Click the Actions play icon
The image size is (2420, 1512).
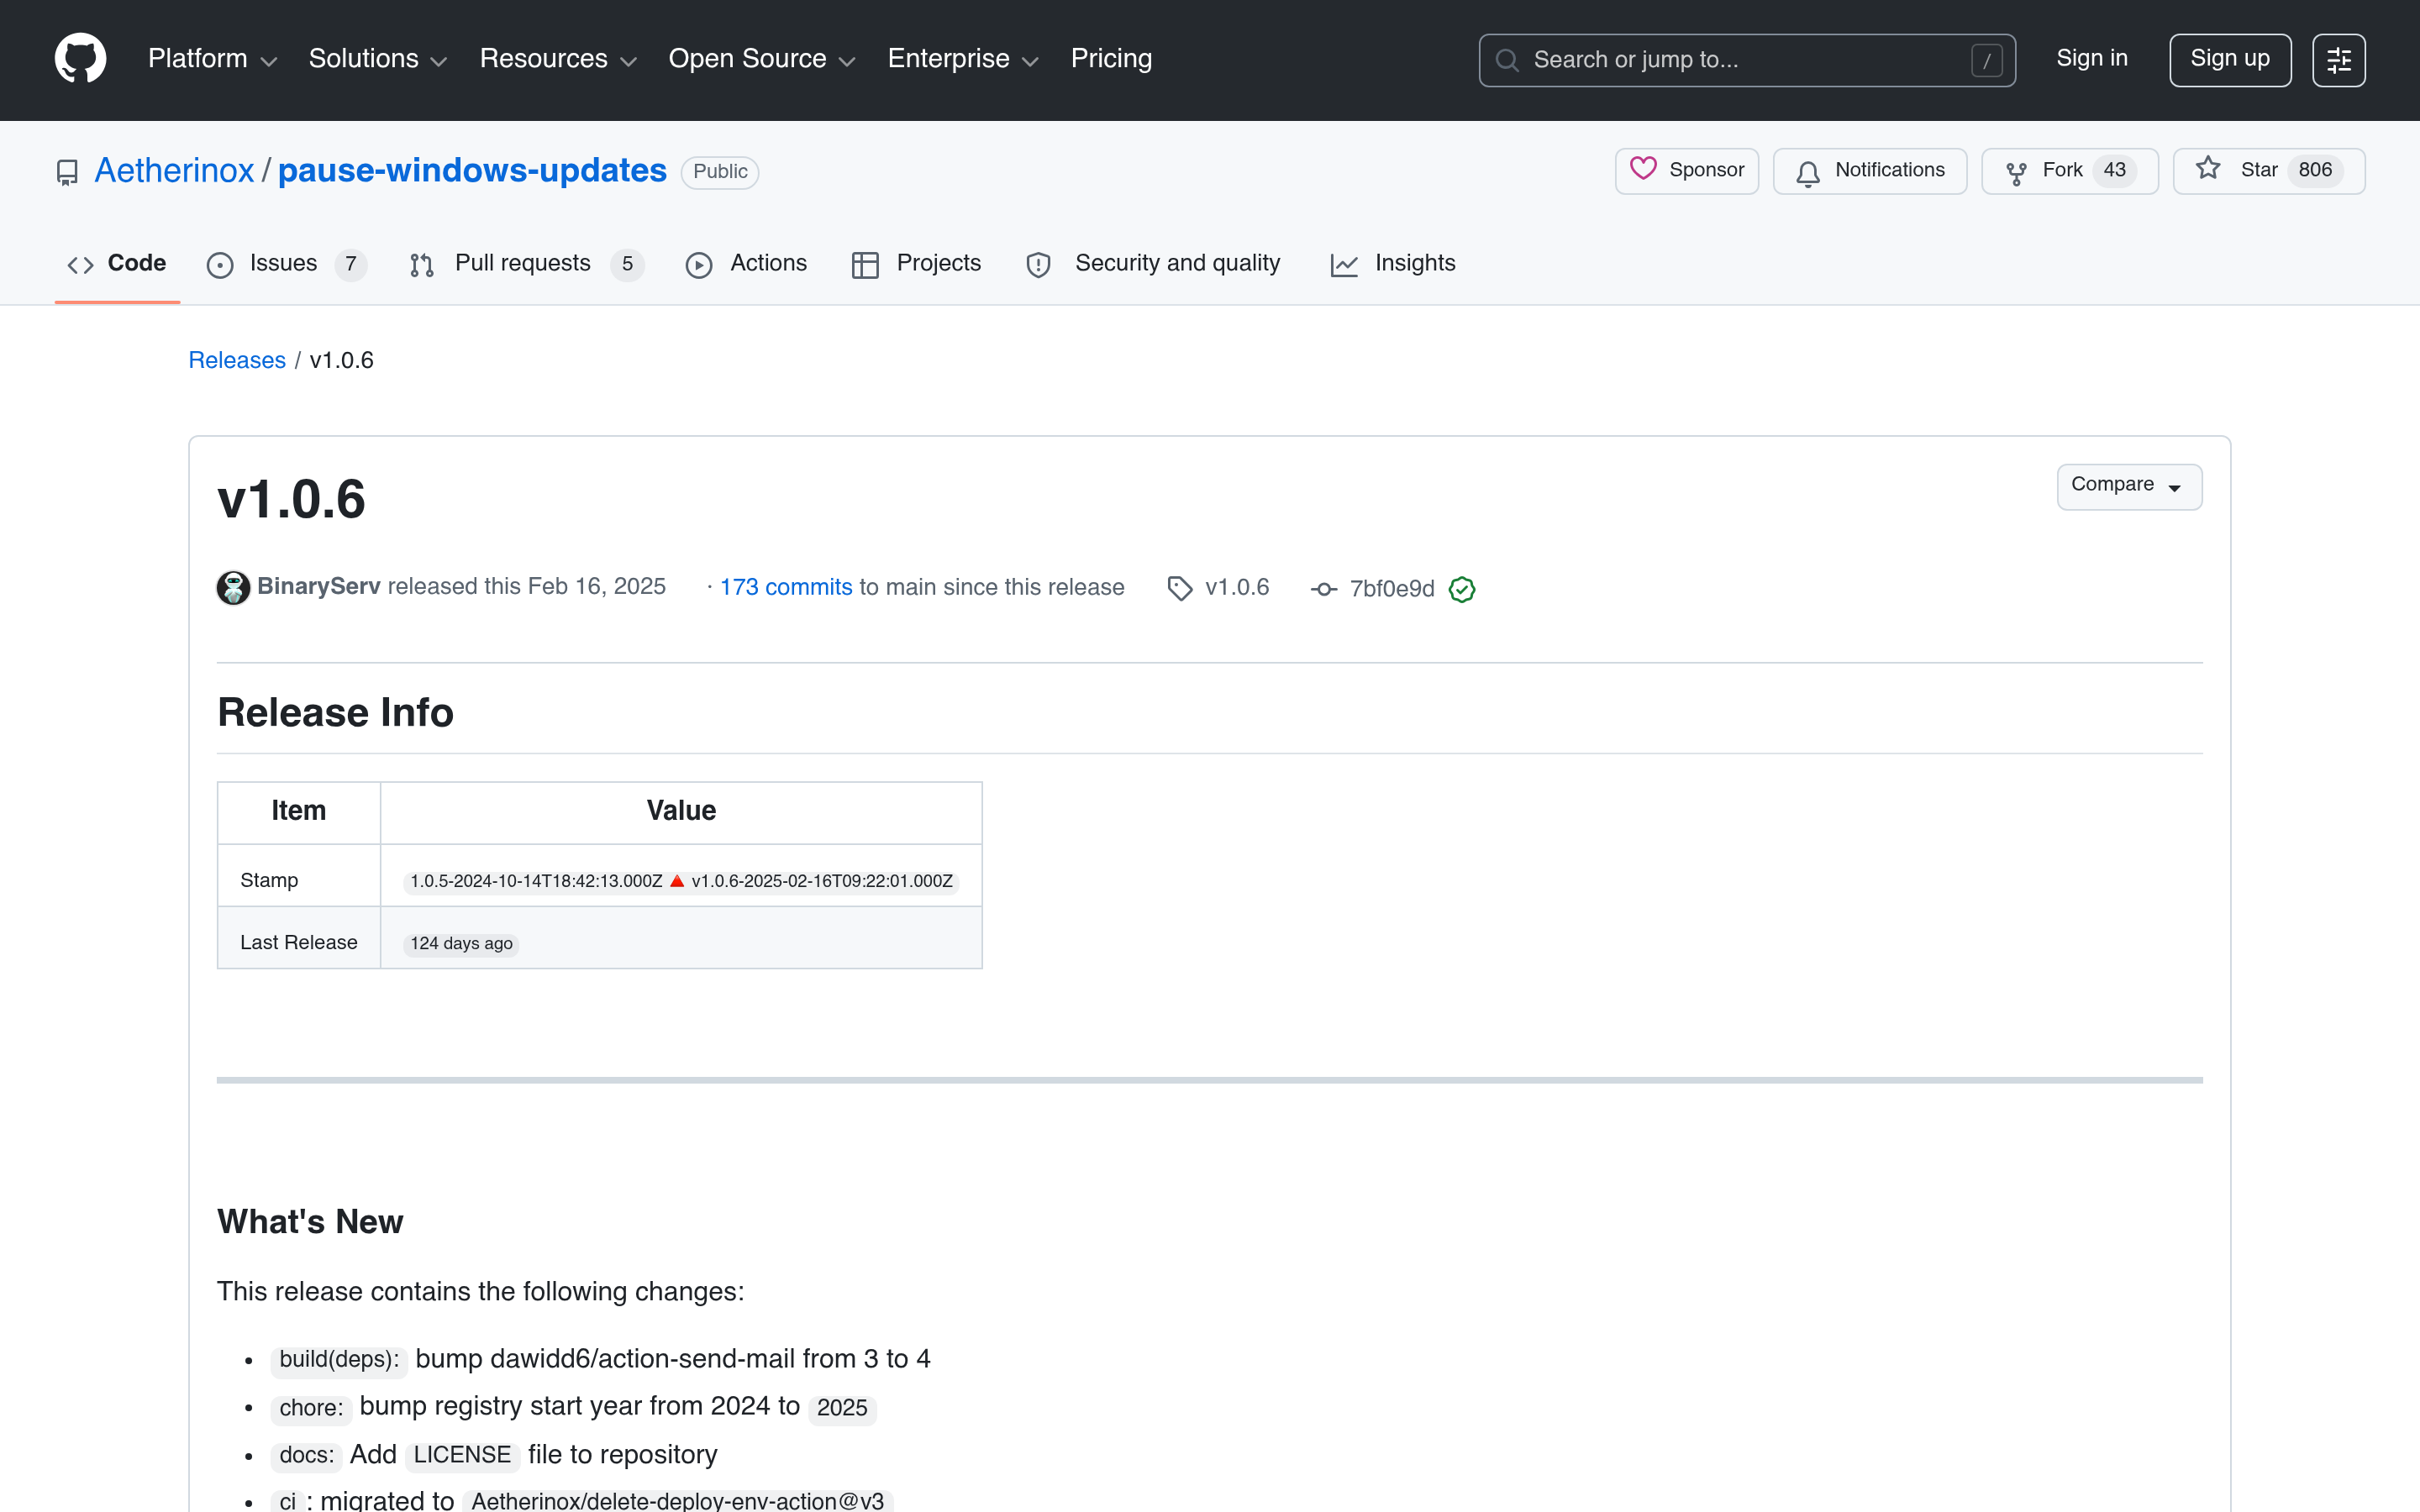click(x=699, y=265)
